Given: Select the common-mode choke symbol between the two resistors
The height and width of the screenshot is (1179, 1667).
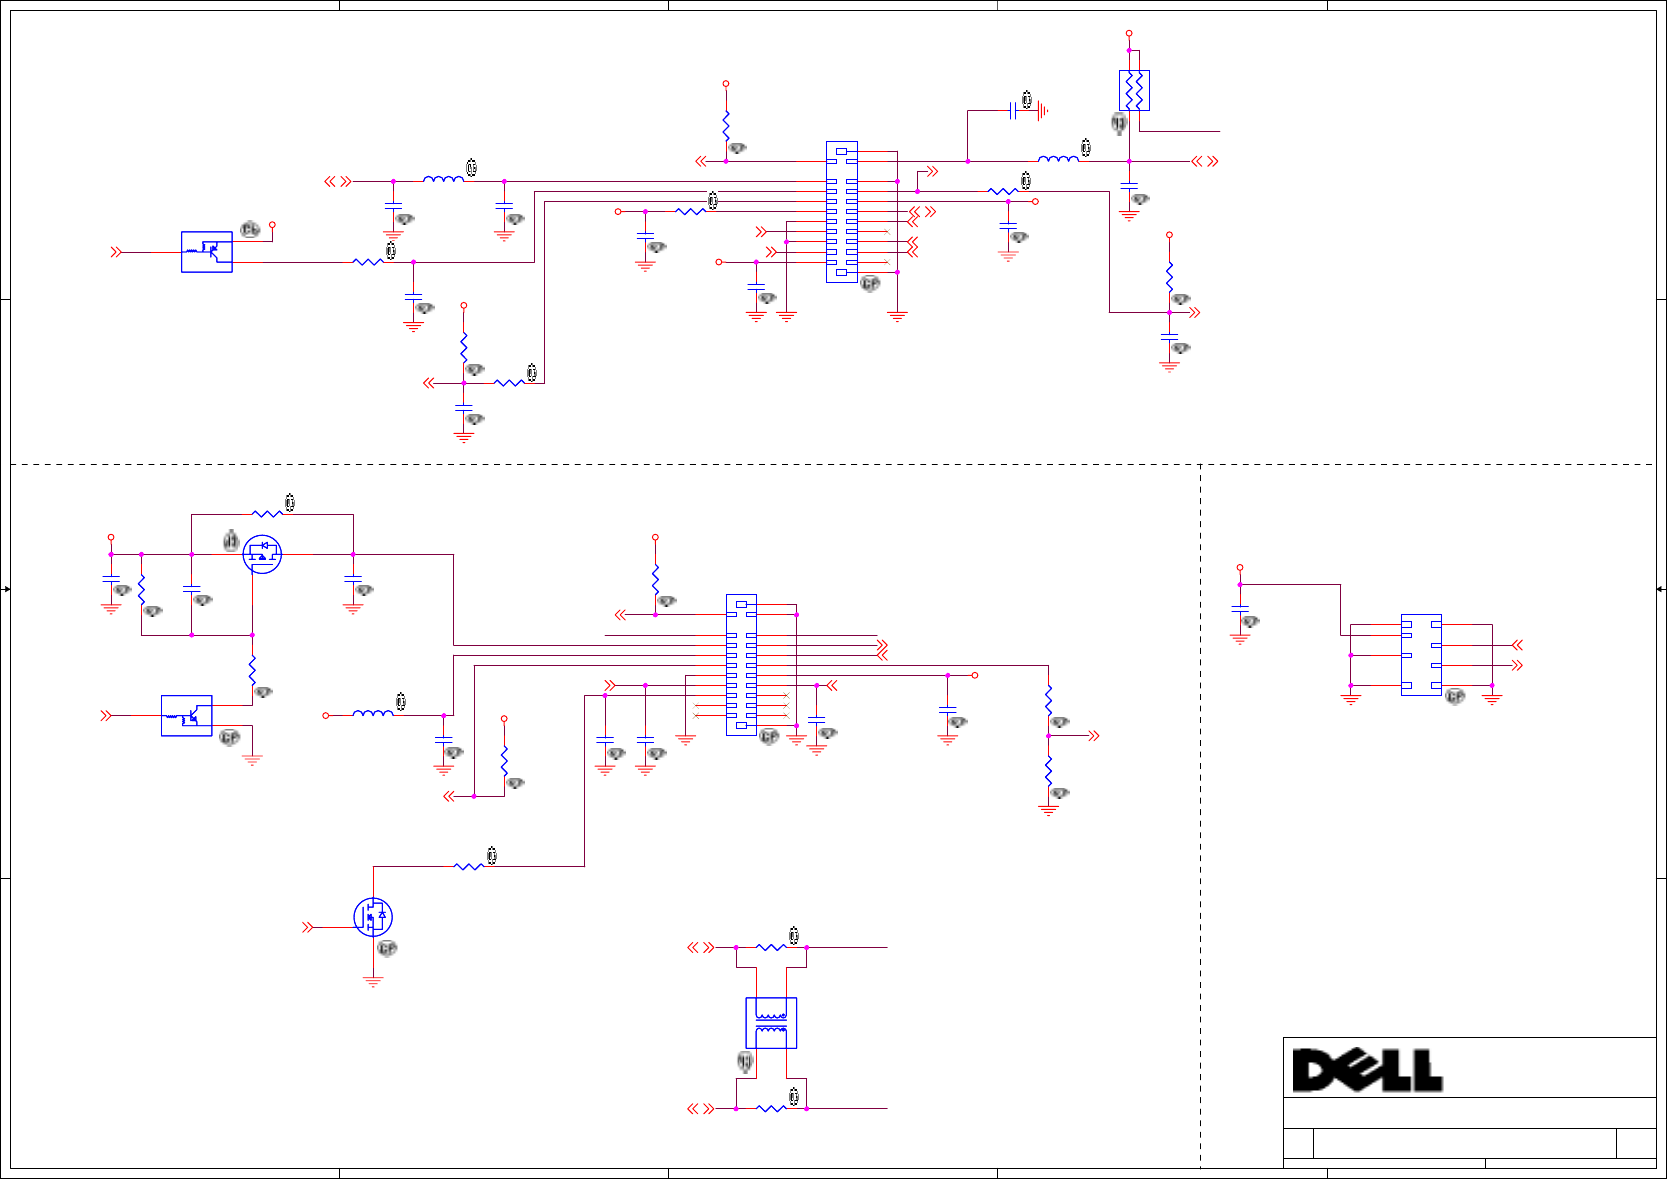Looking at the screenshot, I should [771, 1022].
